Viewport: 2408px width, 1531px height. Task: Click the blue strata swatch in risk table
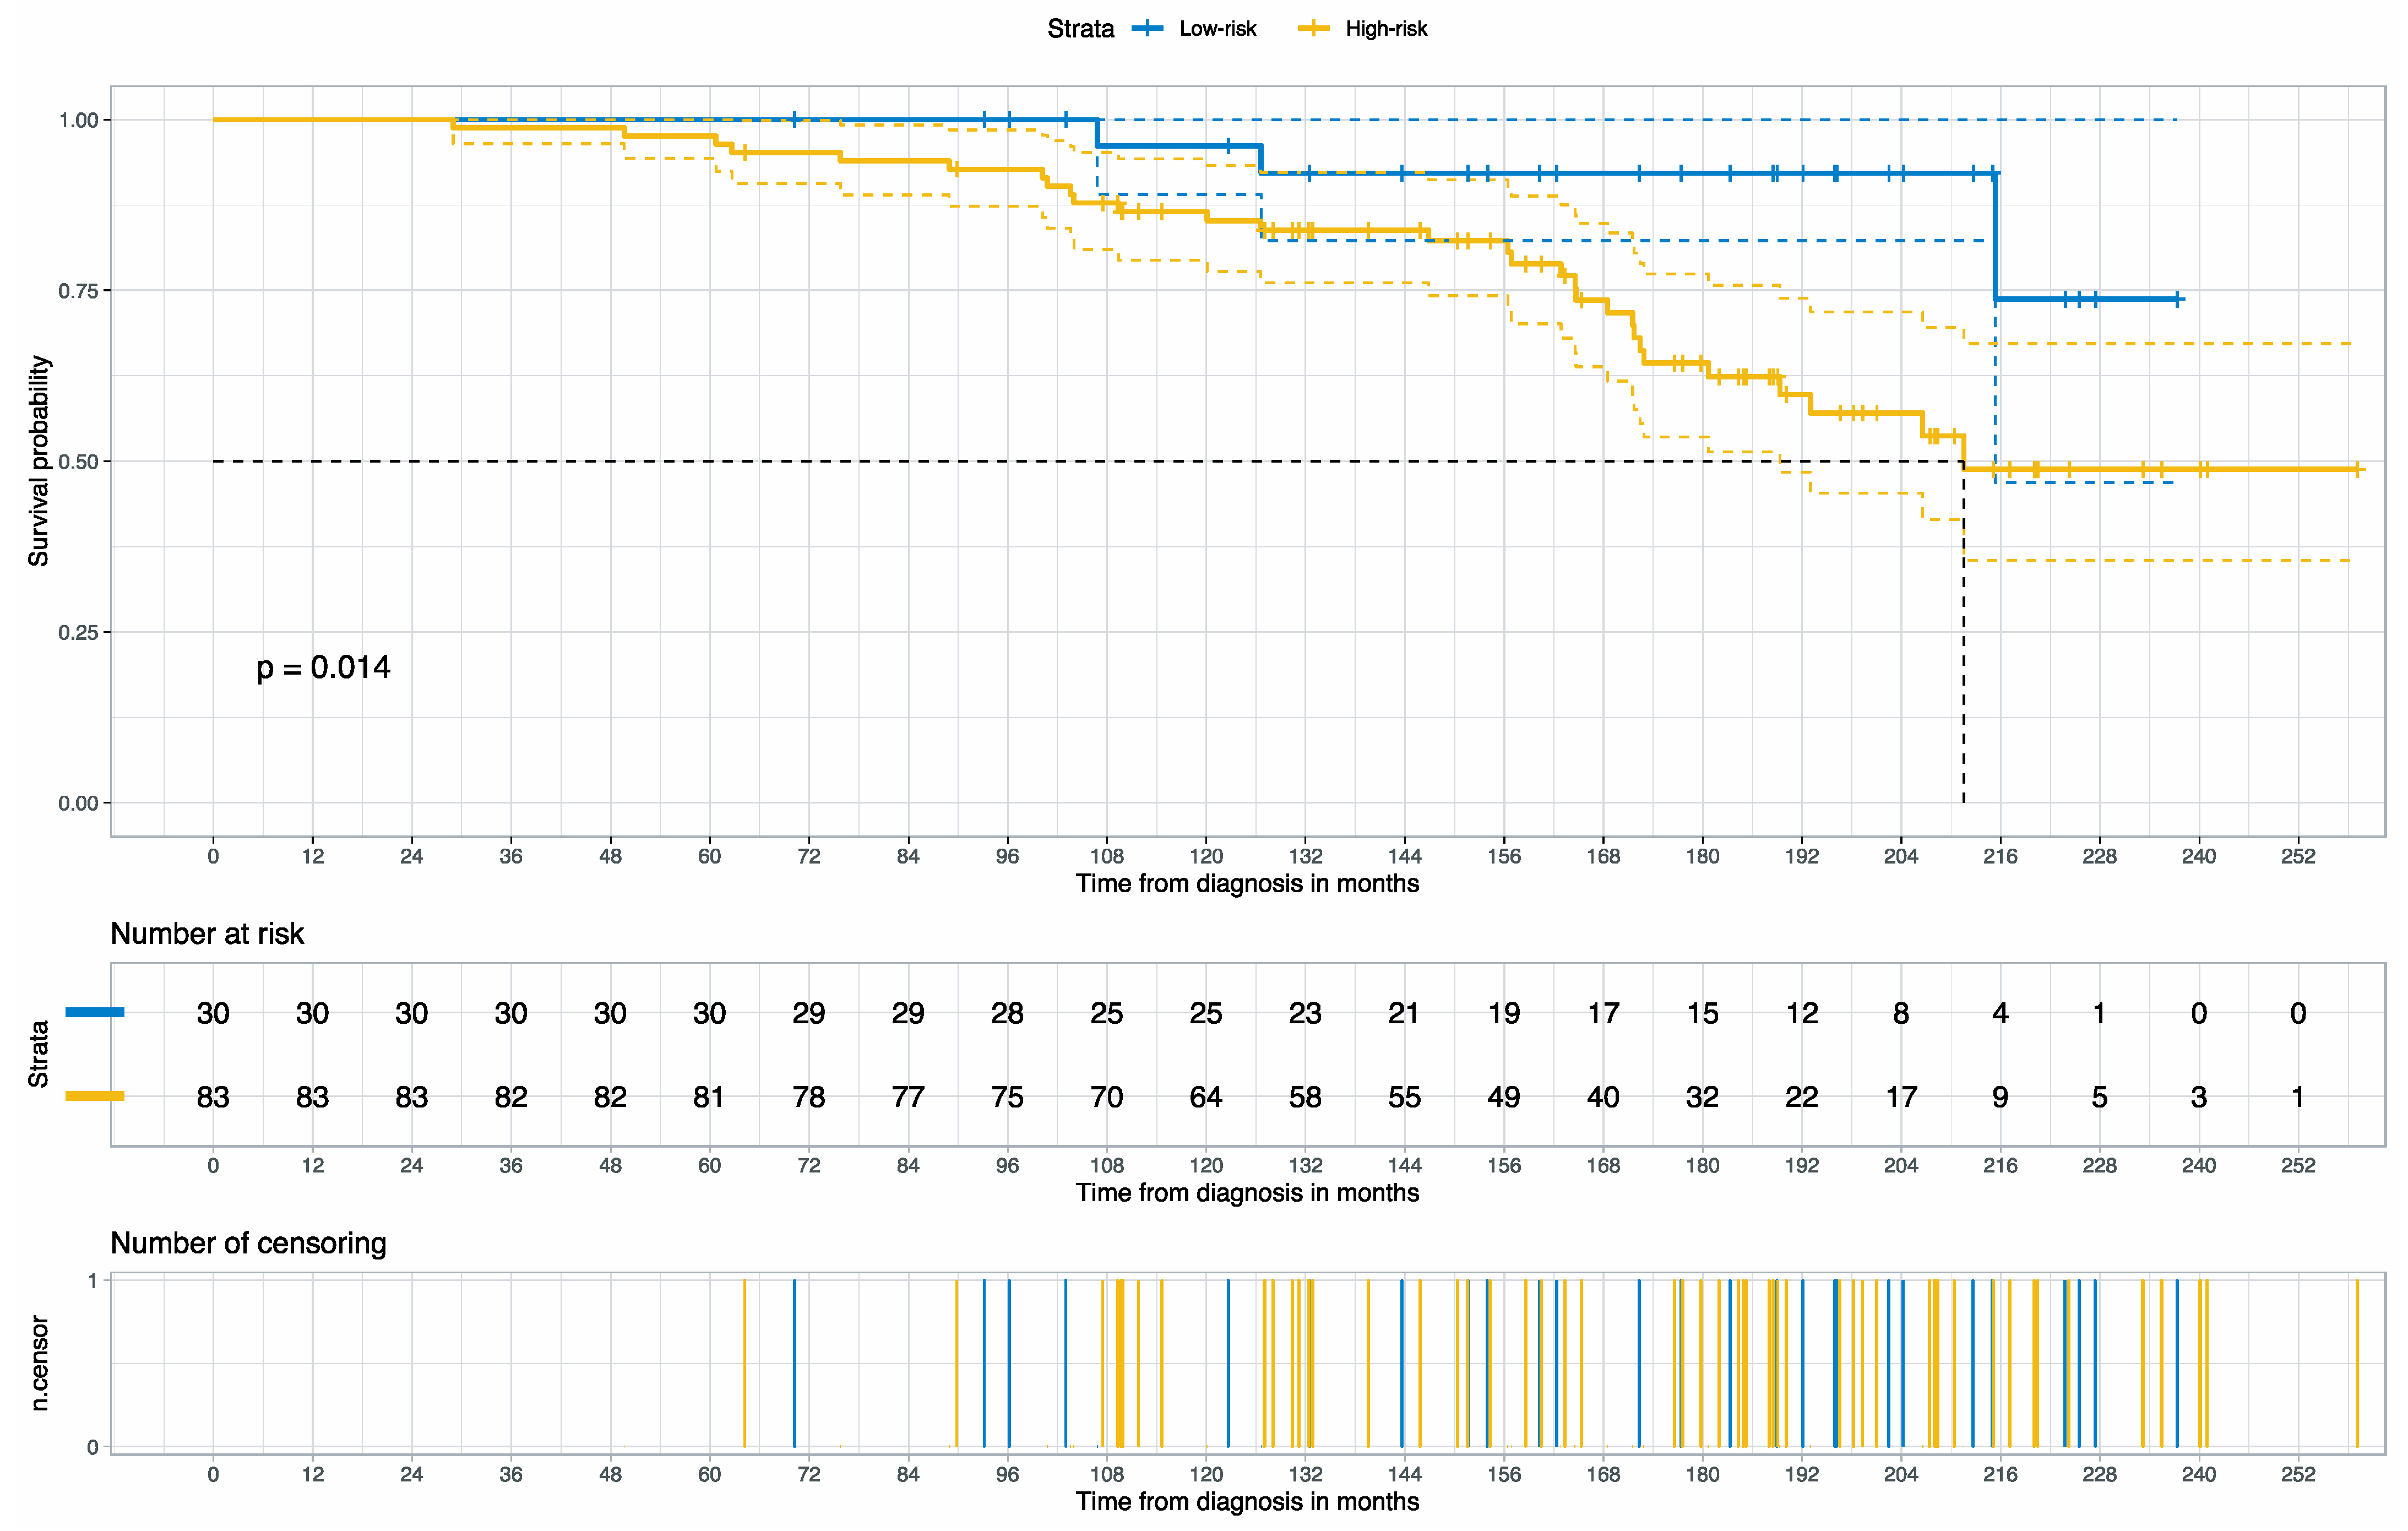pos(95,1012)
